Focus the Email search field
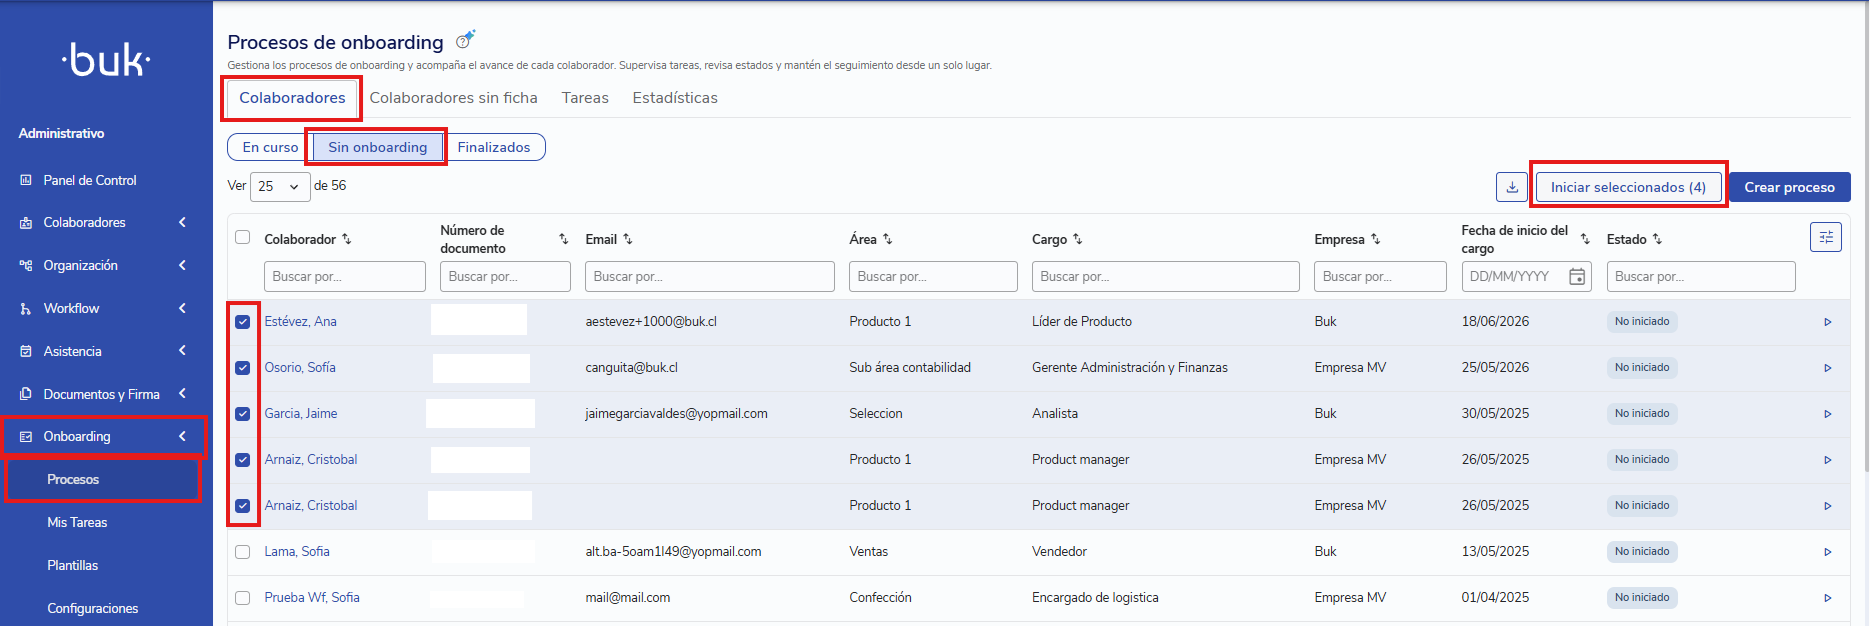The height and width of the screenshot is (627, 1870). tap(710, 277)
